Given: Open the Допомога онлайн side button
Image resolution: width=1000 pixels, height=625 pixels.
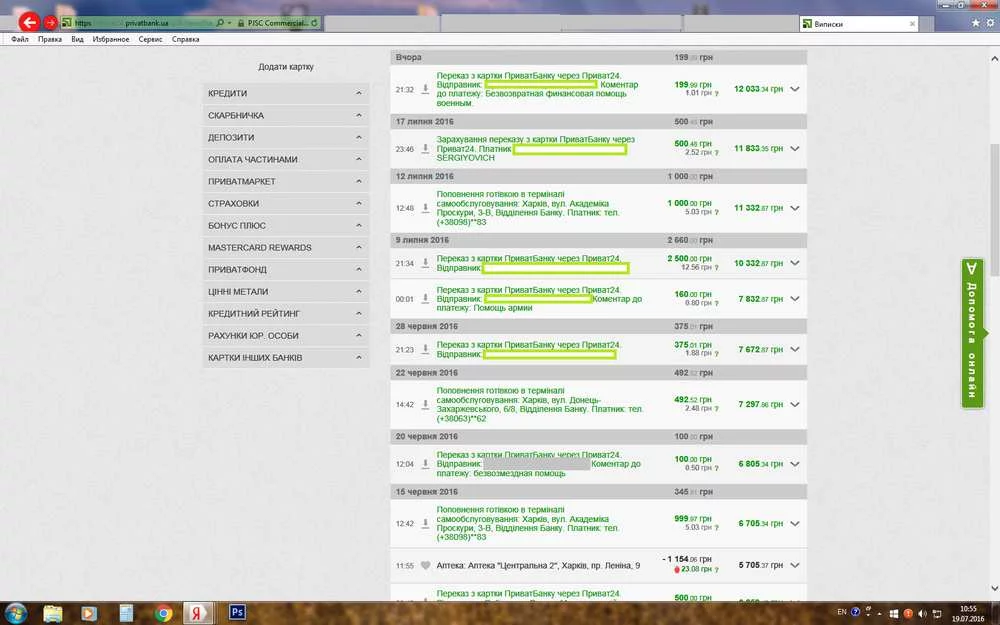Looking at the screenshot, I should (973, 334).
